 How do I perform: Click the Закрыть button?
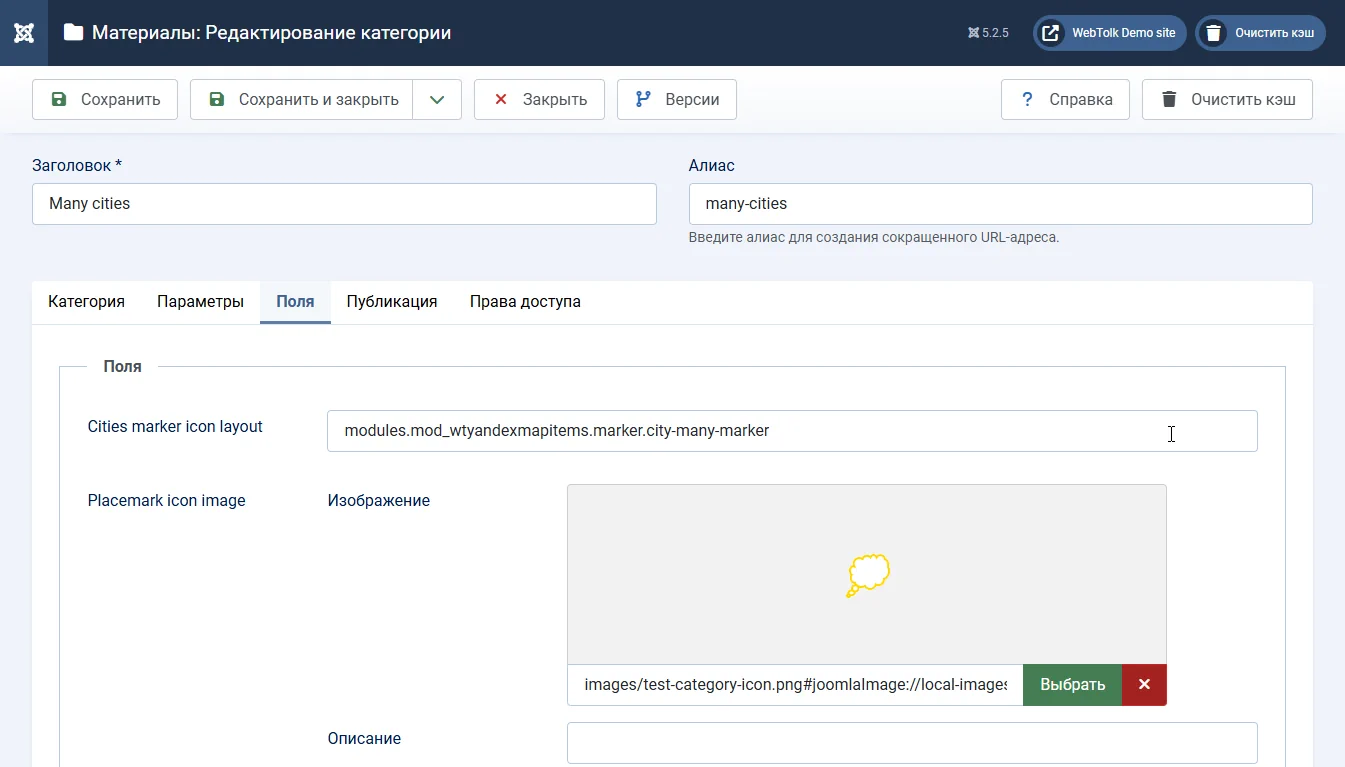(539, 100)
